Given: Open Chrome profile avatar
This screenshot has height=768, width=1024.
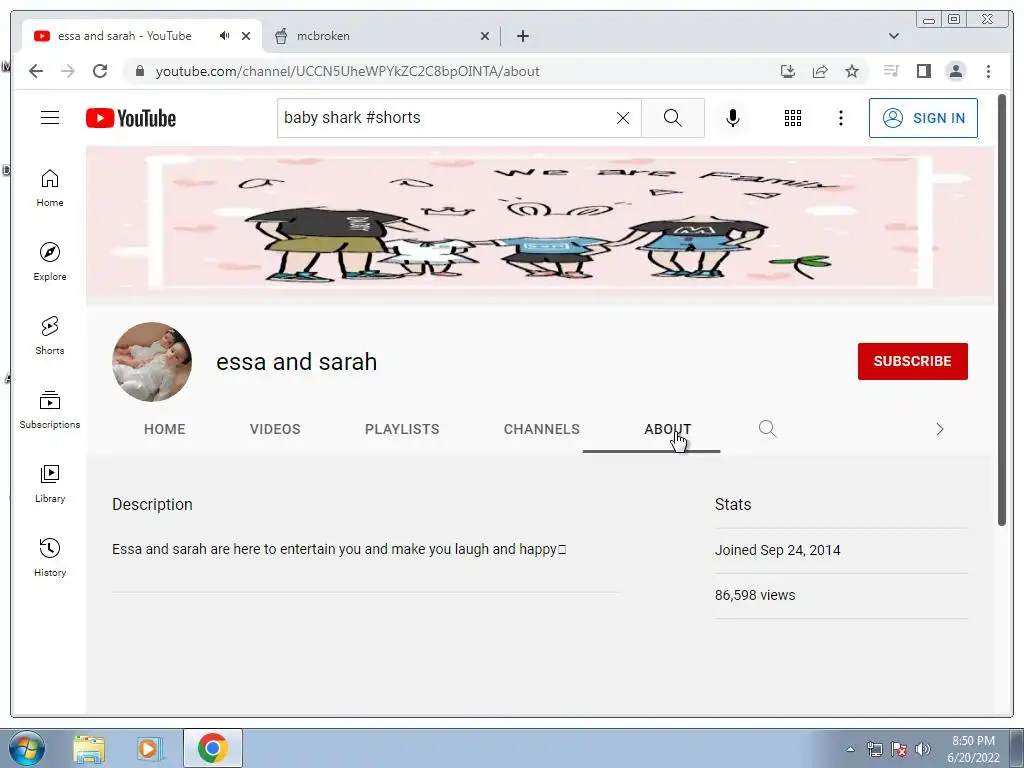Looking at the screenshot, I should pyautogui.click(x=955, y=71).
